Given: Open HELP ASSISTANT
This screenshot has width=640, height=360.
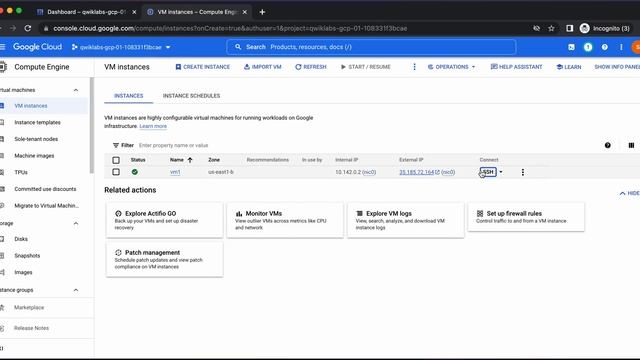Looking at the screenshot, I should pos(516,67).
